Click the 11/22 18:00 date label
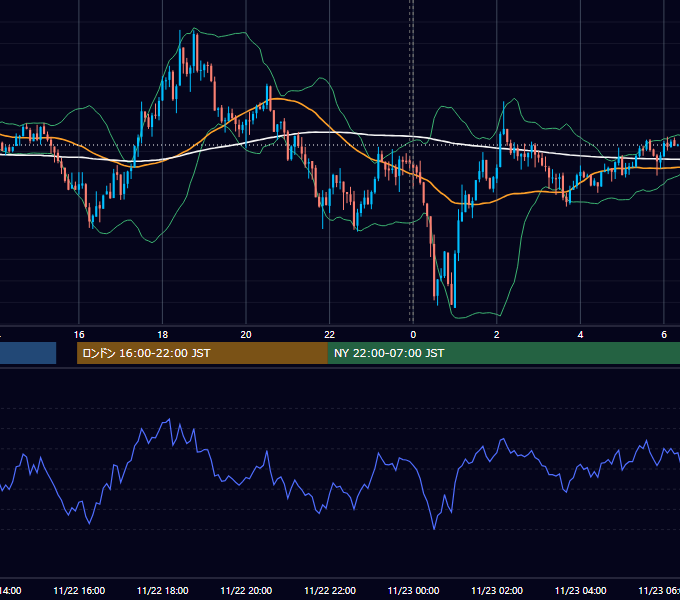The height and width of the screenshot is (600, 680). coord(163,591)
